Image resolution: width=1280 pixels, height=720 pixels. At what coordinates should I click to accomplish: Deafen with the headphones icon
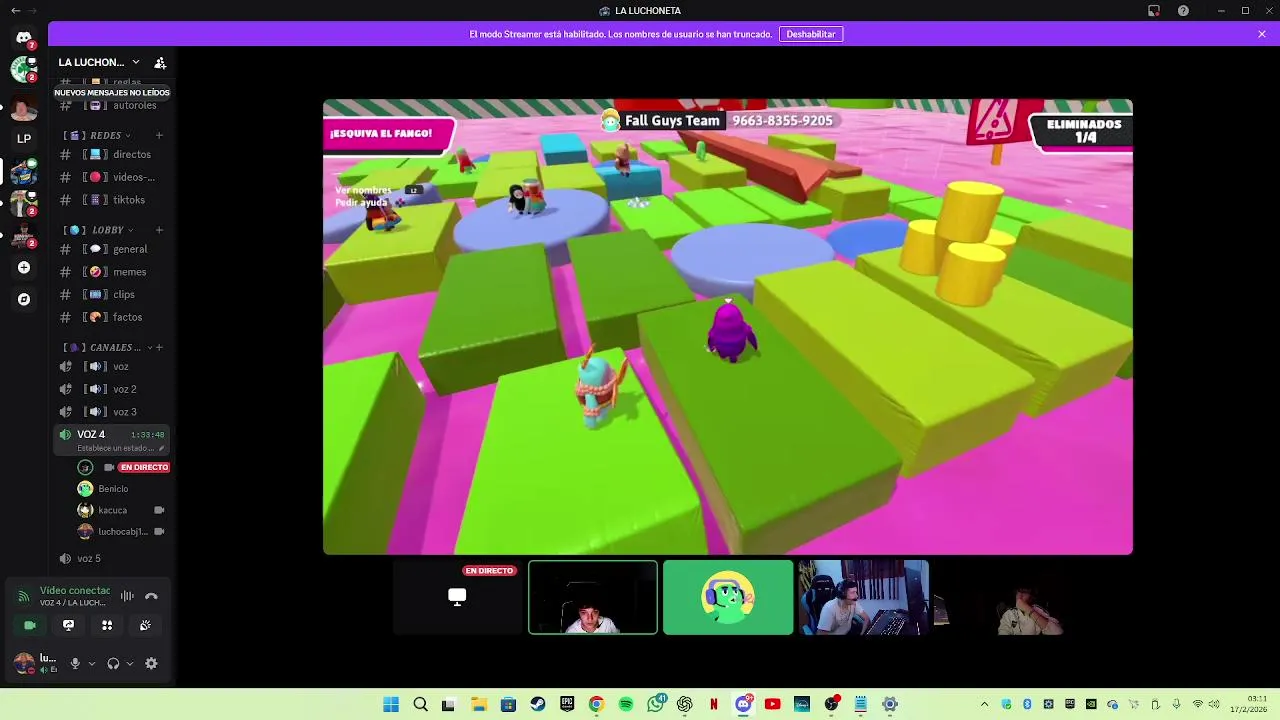pyautogui.click(x=113, y=663)
